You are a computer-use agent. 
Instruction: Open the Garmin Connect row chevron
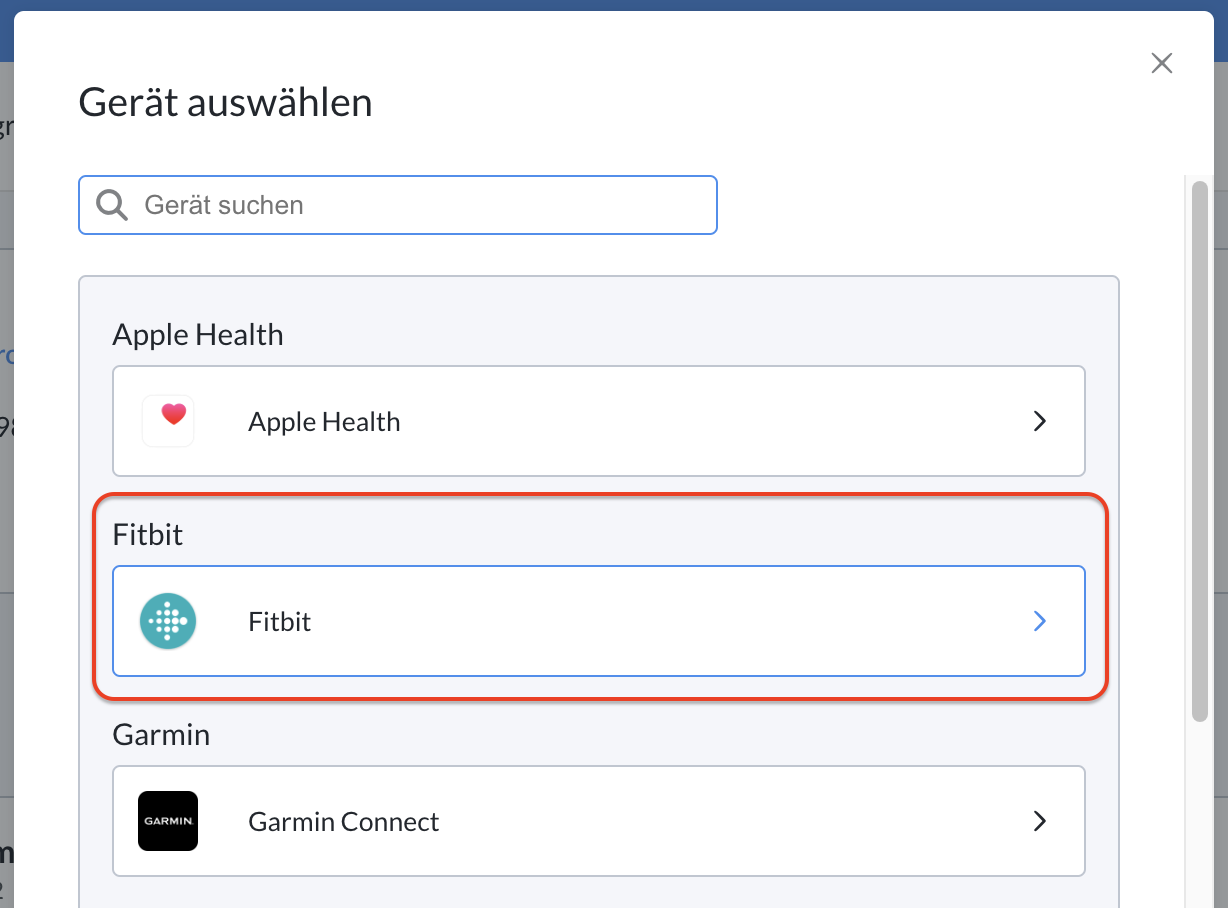1040,821
